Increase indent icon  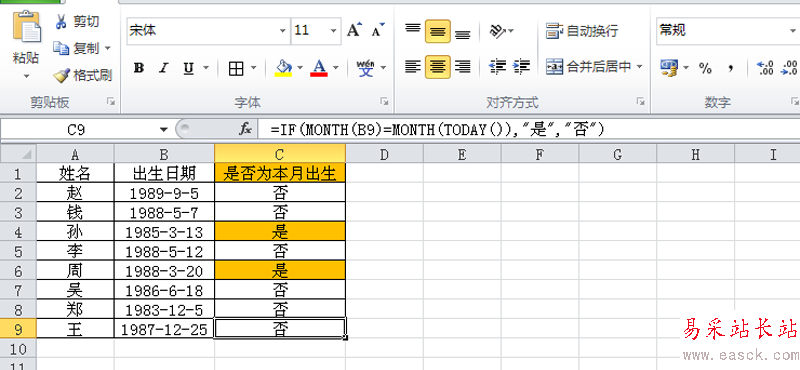(x=521, y=66)
